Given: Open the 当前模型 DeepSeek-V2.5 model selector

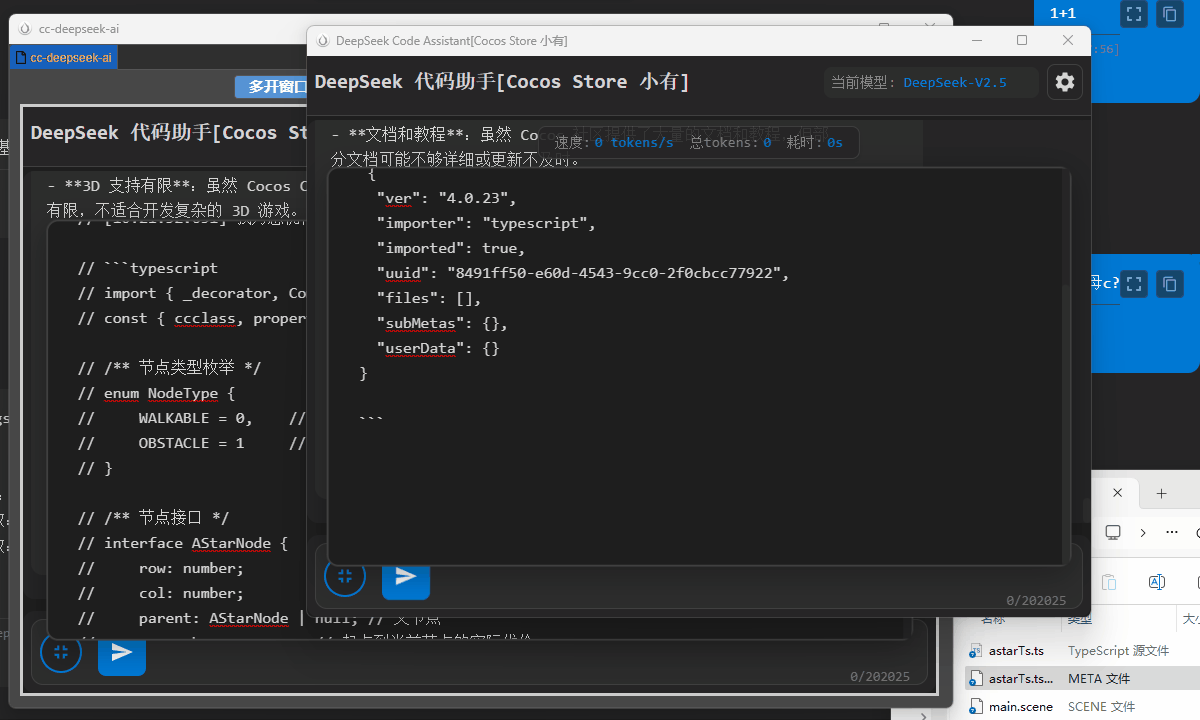Looking at the screenshot, I should tap(931, 82).
